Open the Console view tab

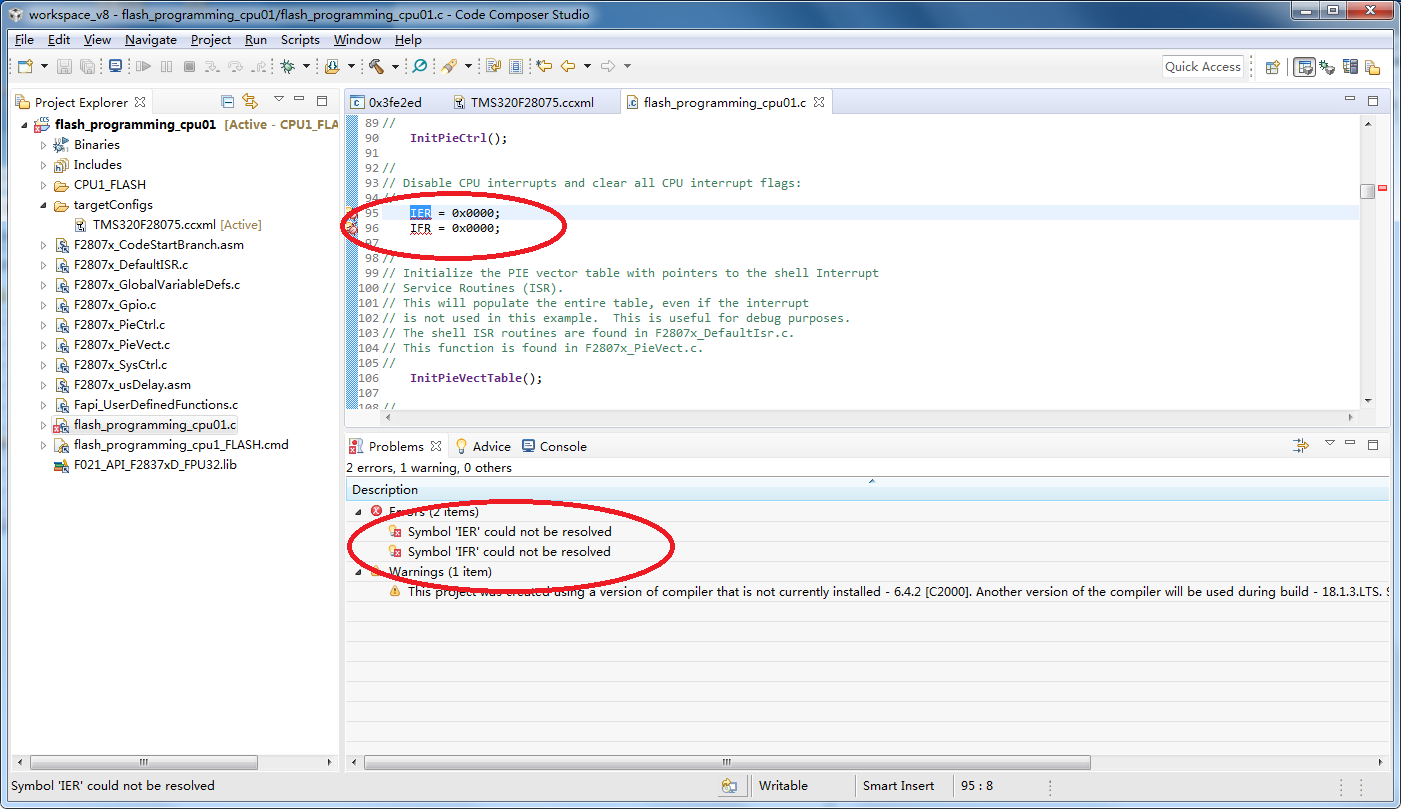pyautogui.click(x=562, y=446)
